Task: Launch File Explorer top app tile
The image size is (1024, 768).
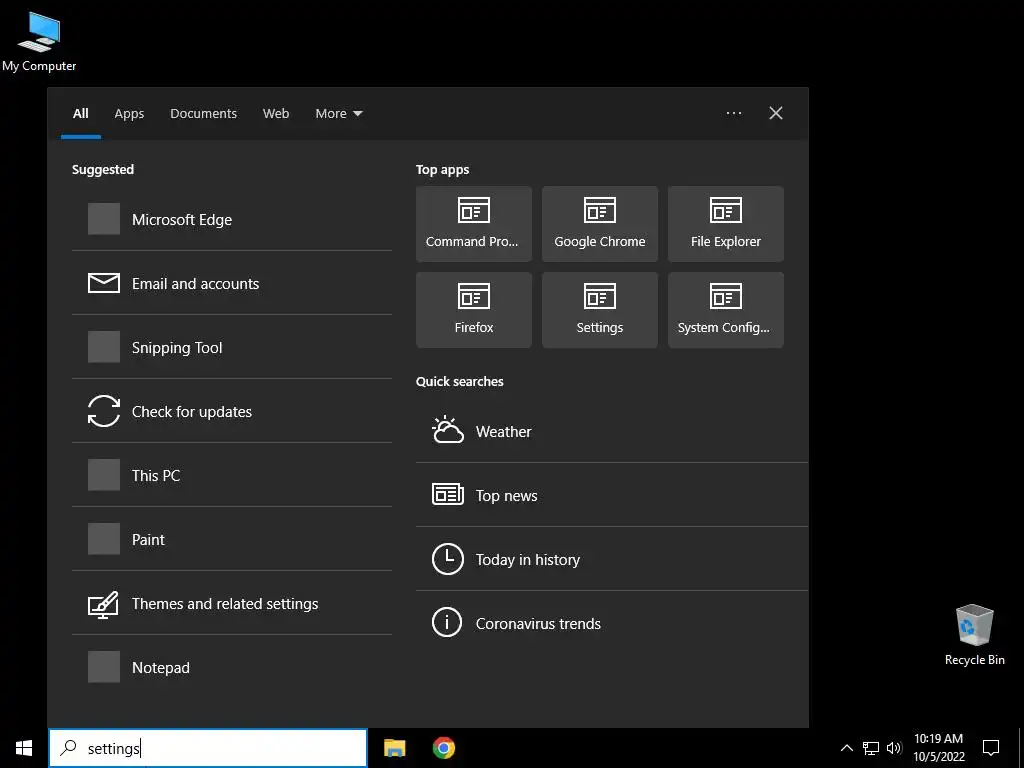Action: (x=726, y=224)
